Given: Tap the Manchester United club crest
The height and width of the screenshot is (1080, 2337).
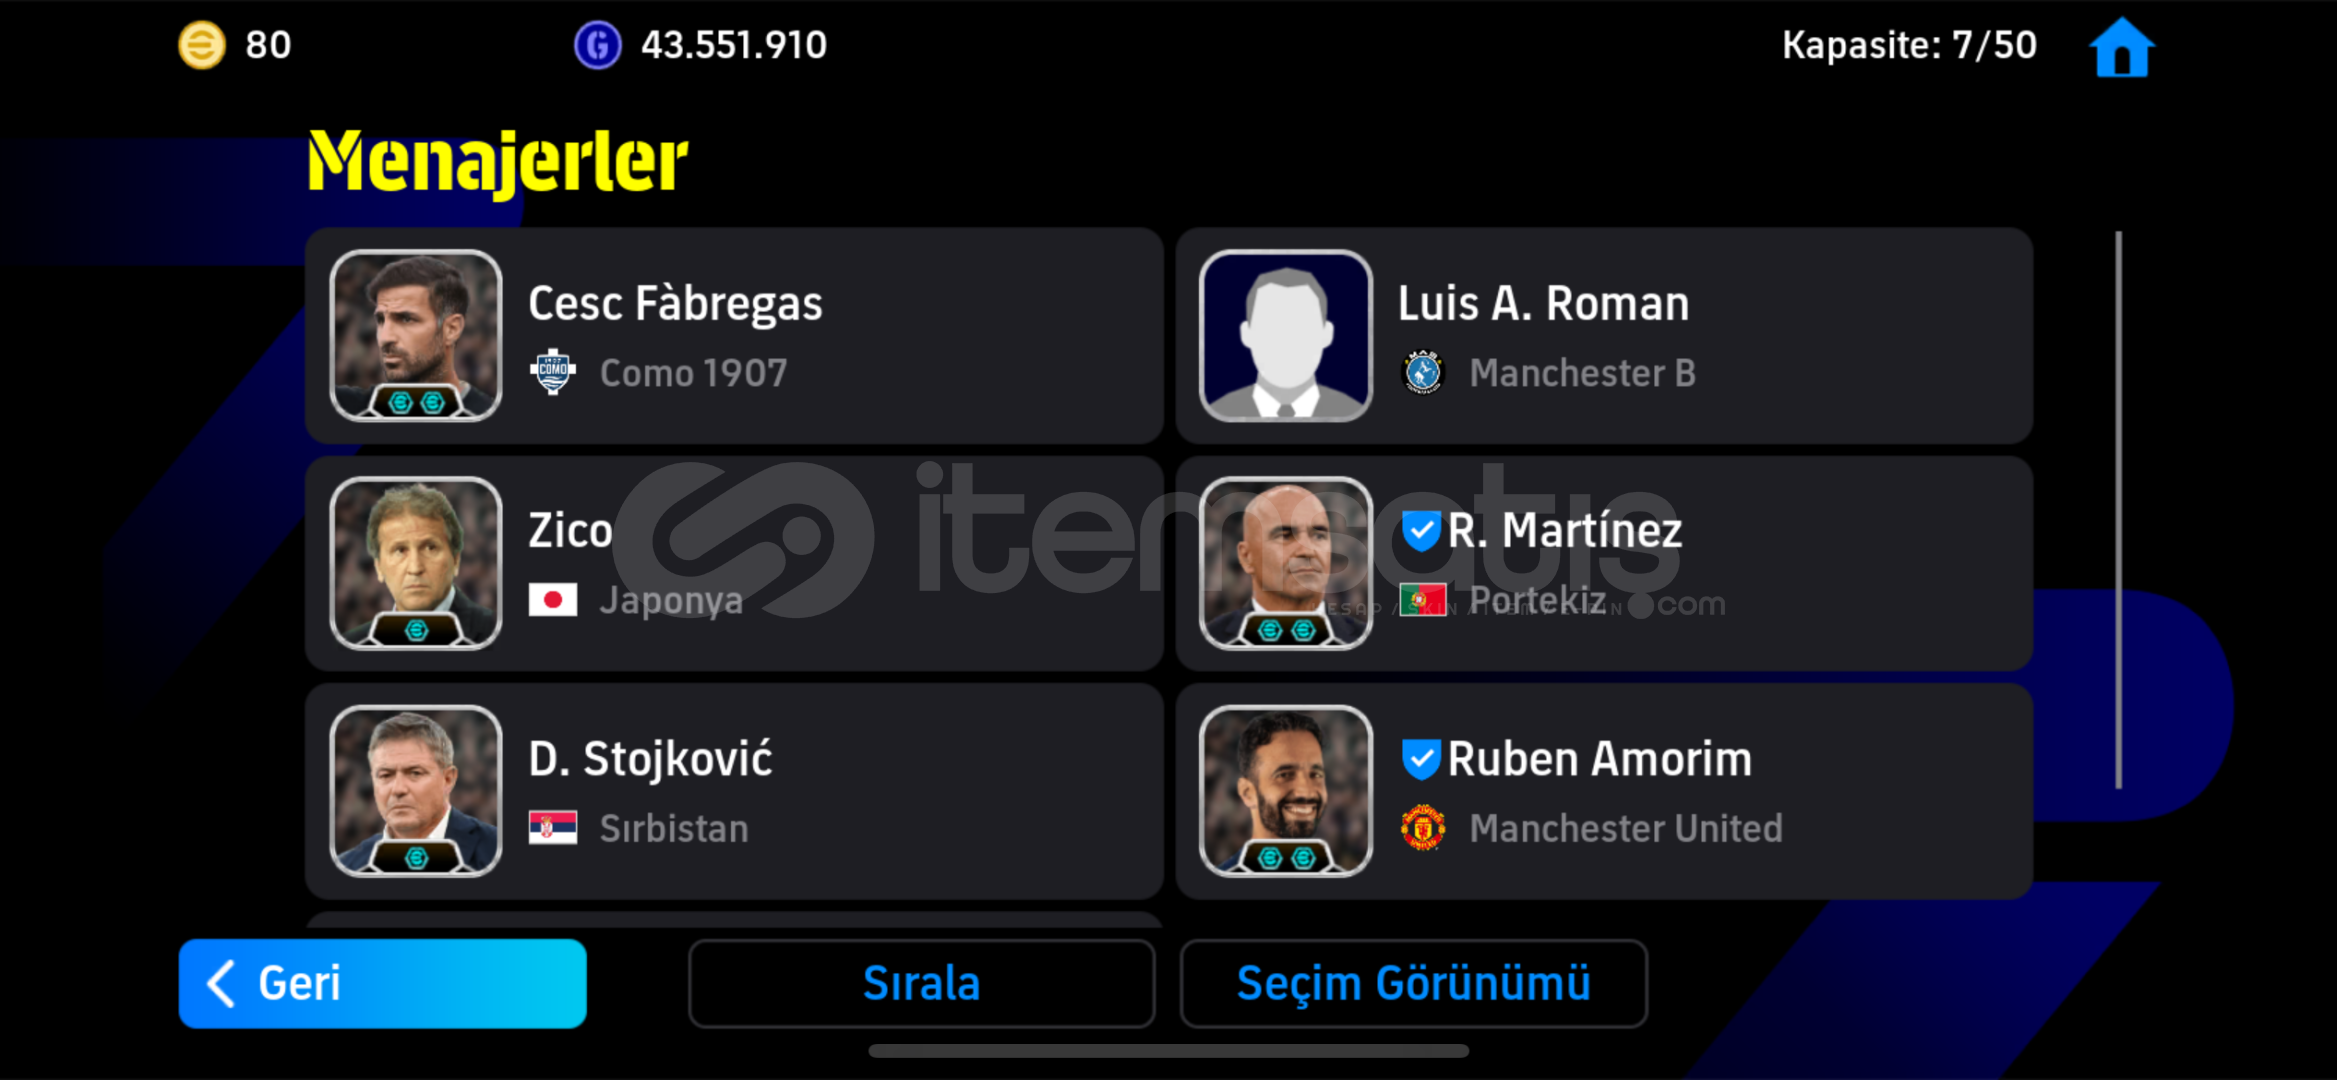Looking at the screenshot, I should (x=1422, y=828).
